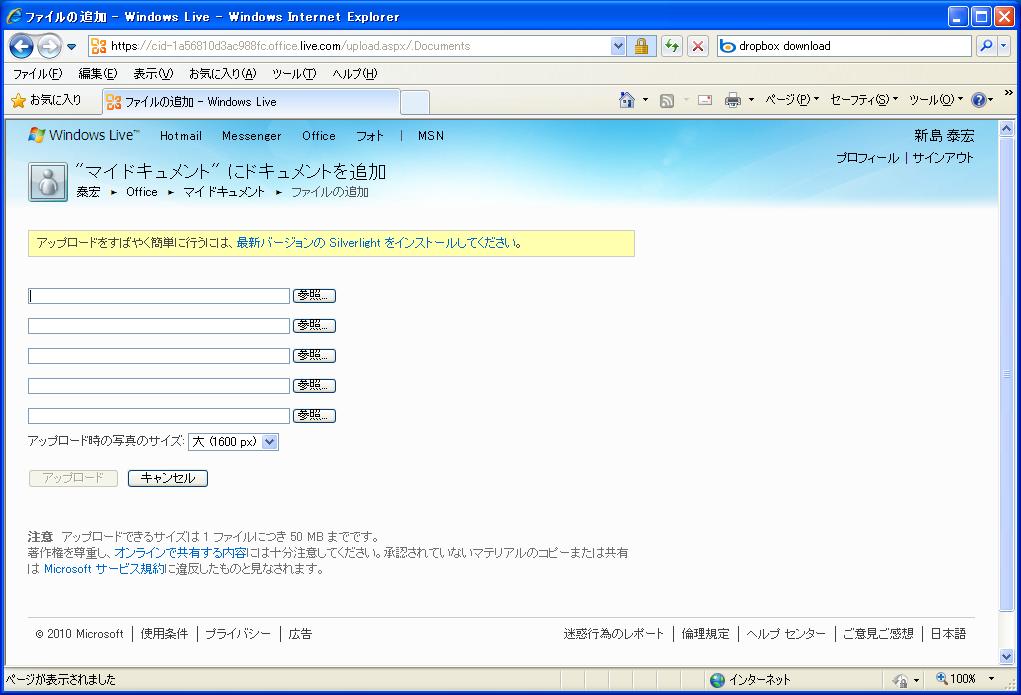
Task: Open the 表示(V) menu
Action: pyautogui.click(x=153, y=74)
